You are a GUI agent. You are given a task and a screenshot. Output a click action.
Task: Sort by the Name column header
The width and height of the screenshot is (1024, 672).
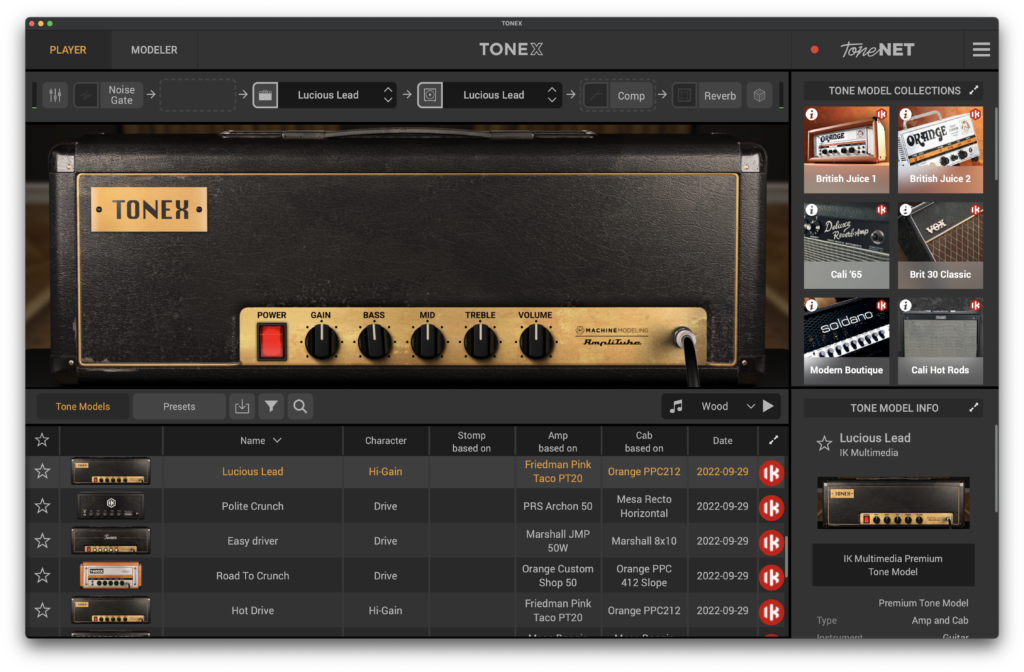click(253, 441)
